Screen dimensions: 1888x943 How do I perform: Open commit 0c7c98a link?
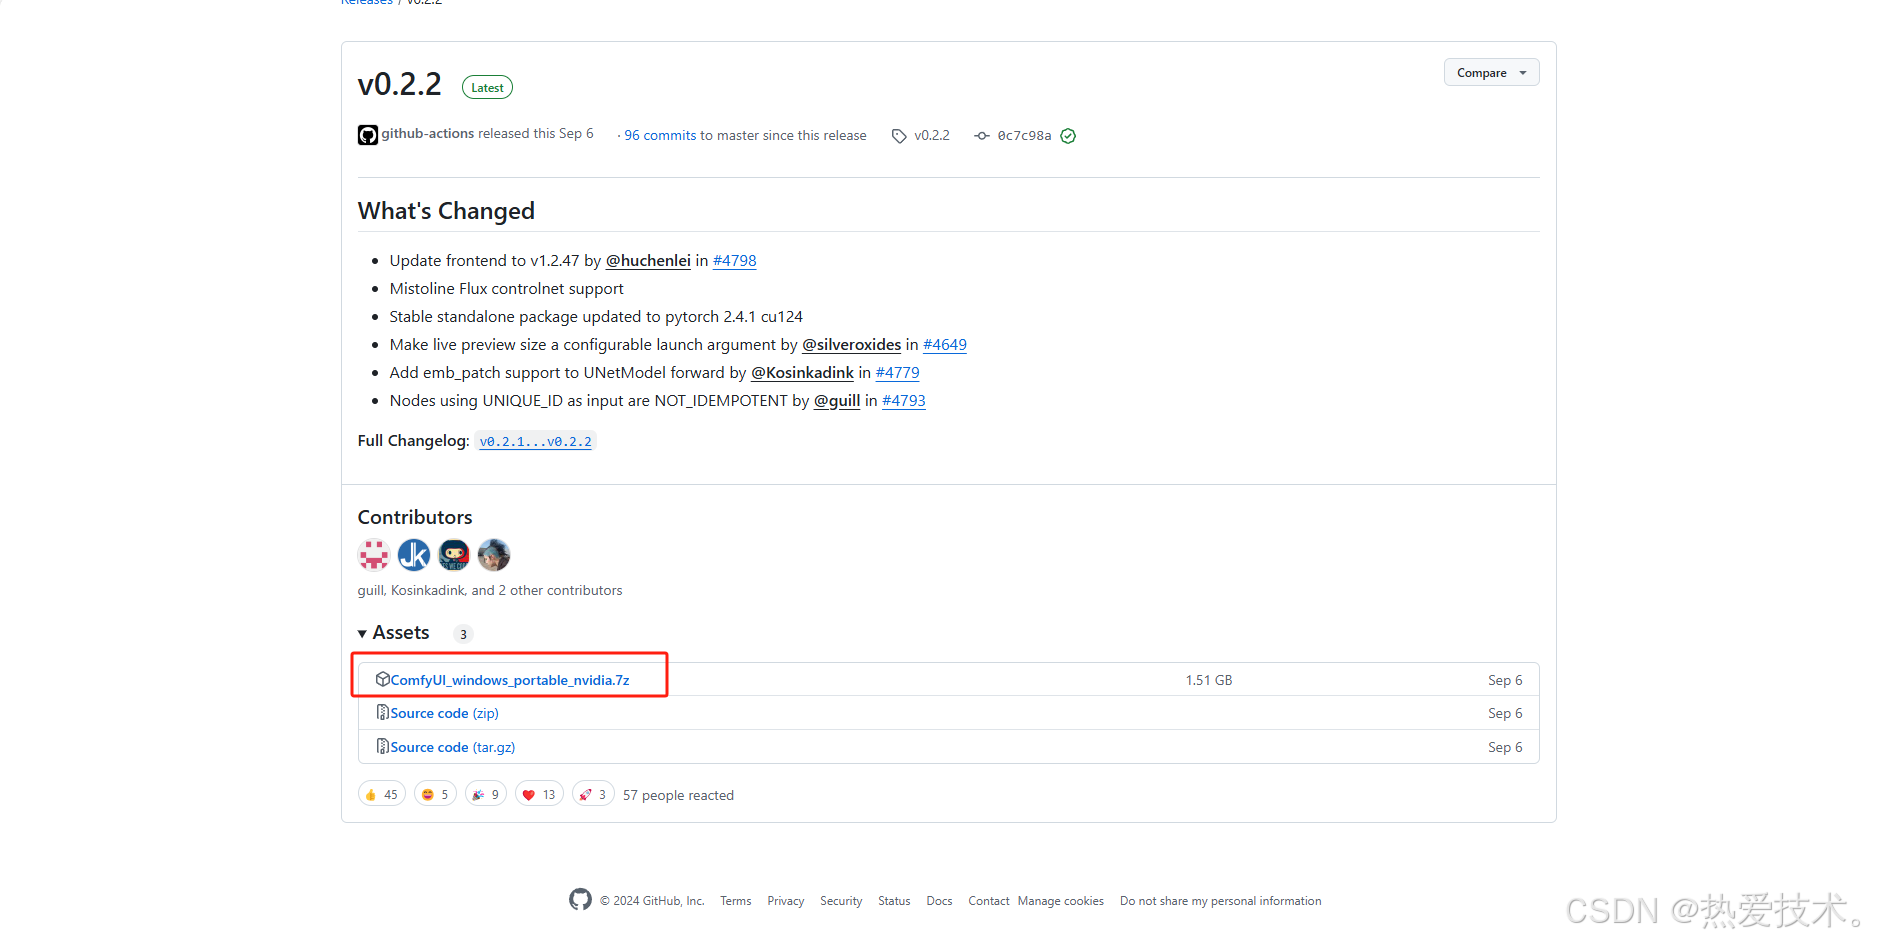click(x=1024, y=136)
